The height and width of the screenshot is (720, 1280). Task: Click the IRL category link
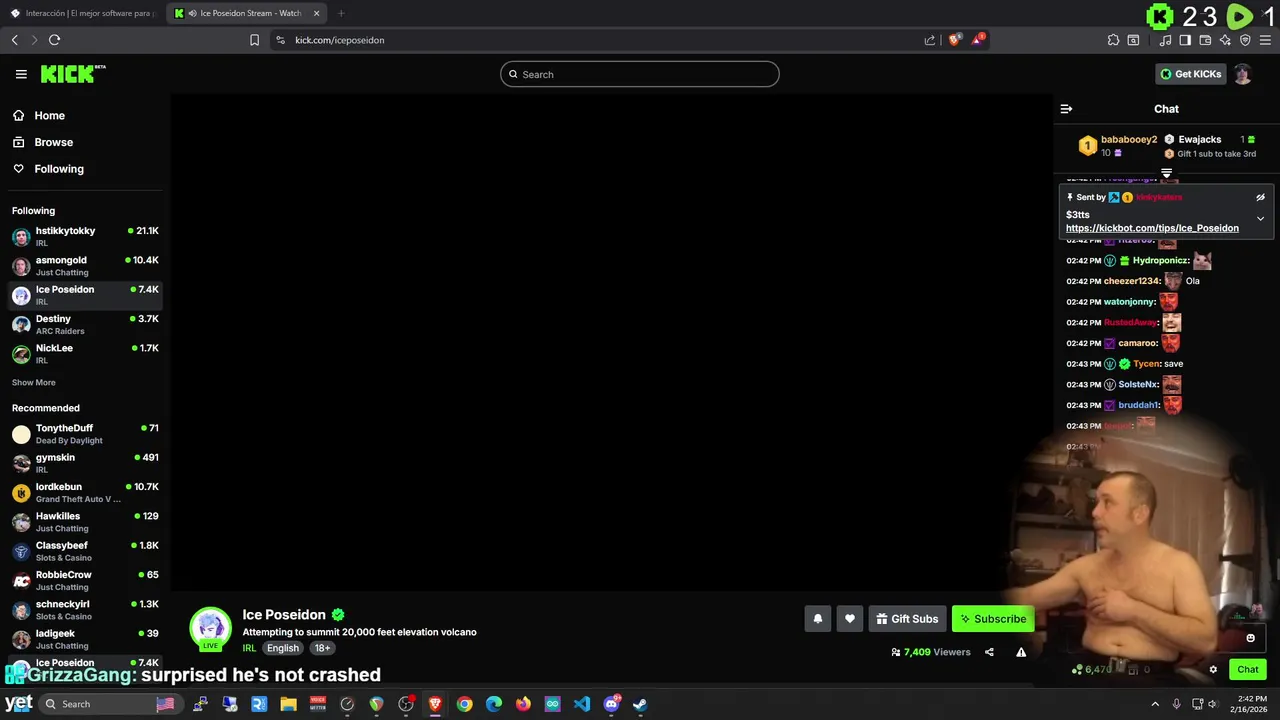point(249,648)
